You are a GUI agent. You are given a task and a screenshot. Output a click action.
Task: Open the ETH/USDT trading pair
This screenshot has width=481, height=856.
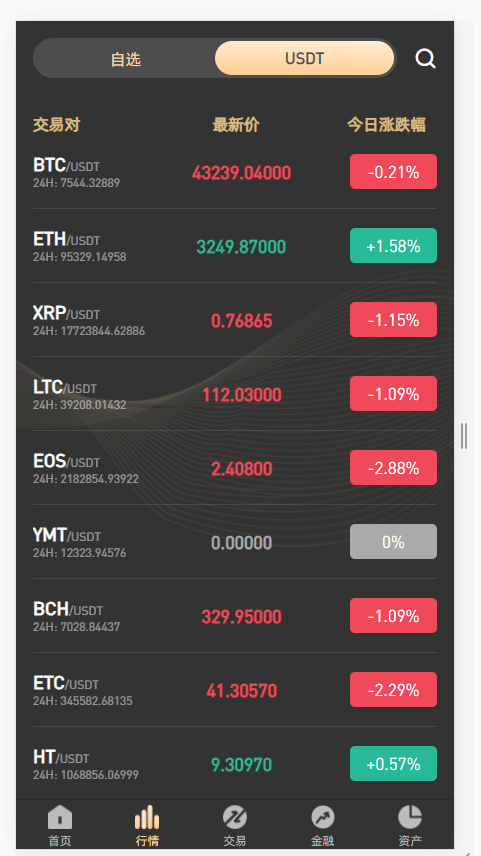[235, 246]
